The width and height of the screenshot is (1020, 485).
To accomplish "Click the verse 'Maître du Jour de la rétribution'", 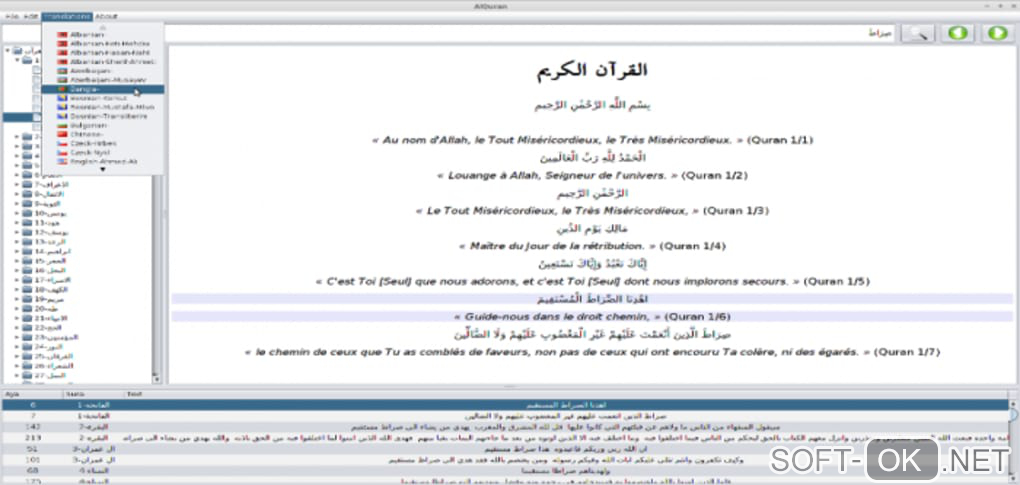I will click(592, 246).
